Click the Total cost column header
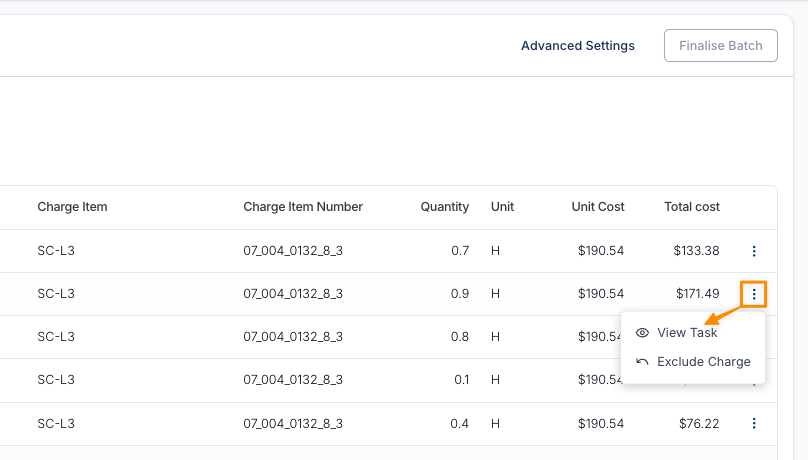The width and height of the screenshot is (808, 460). point(691,207)
